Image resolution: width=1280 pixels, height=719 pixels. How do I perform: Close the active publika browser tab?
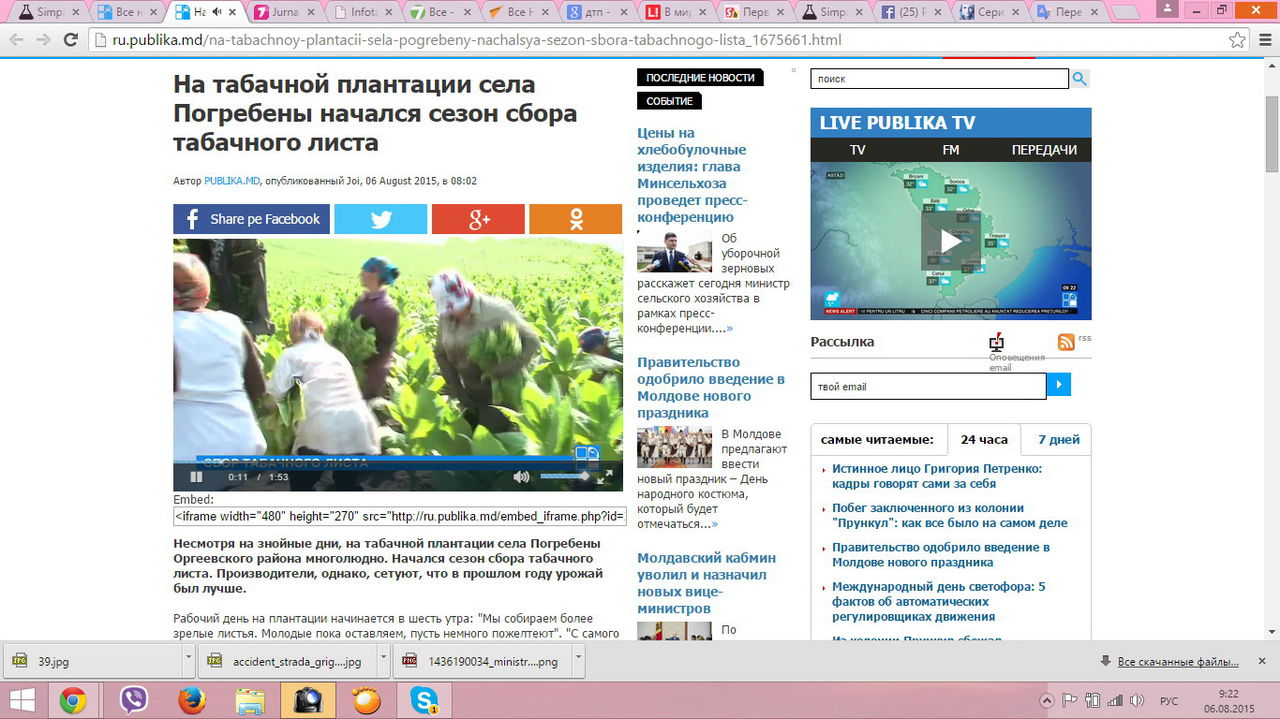click(233, 12)
